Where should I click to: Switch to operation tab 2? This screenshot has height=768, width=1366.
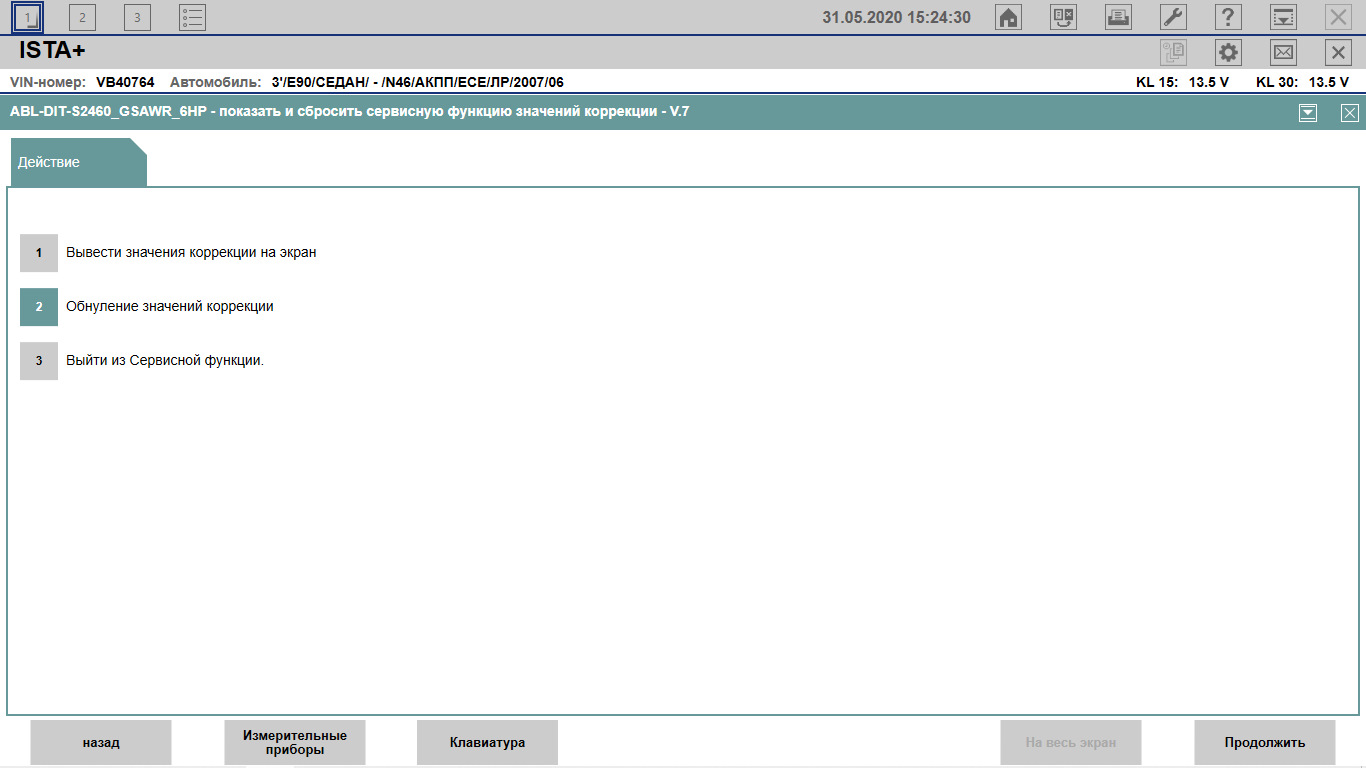82,17
